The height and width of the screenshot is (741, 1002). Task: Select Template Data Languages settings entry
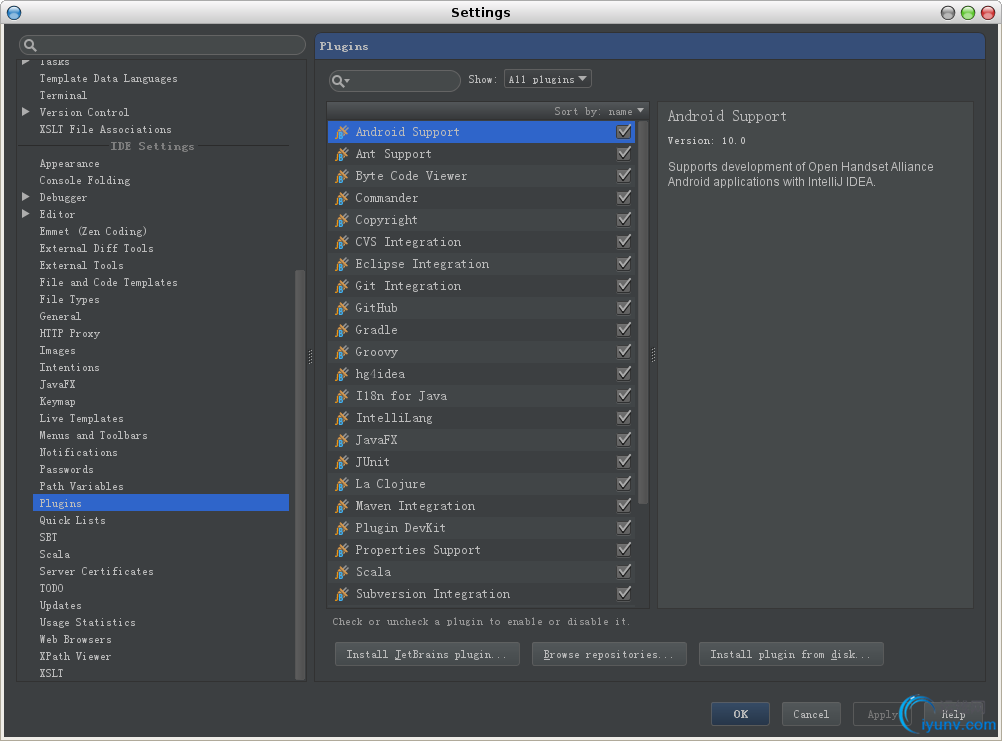[x=109, y=78]
